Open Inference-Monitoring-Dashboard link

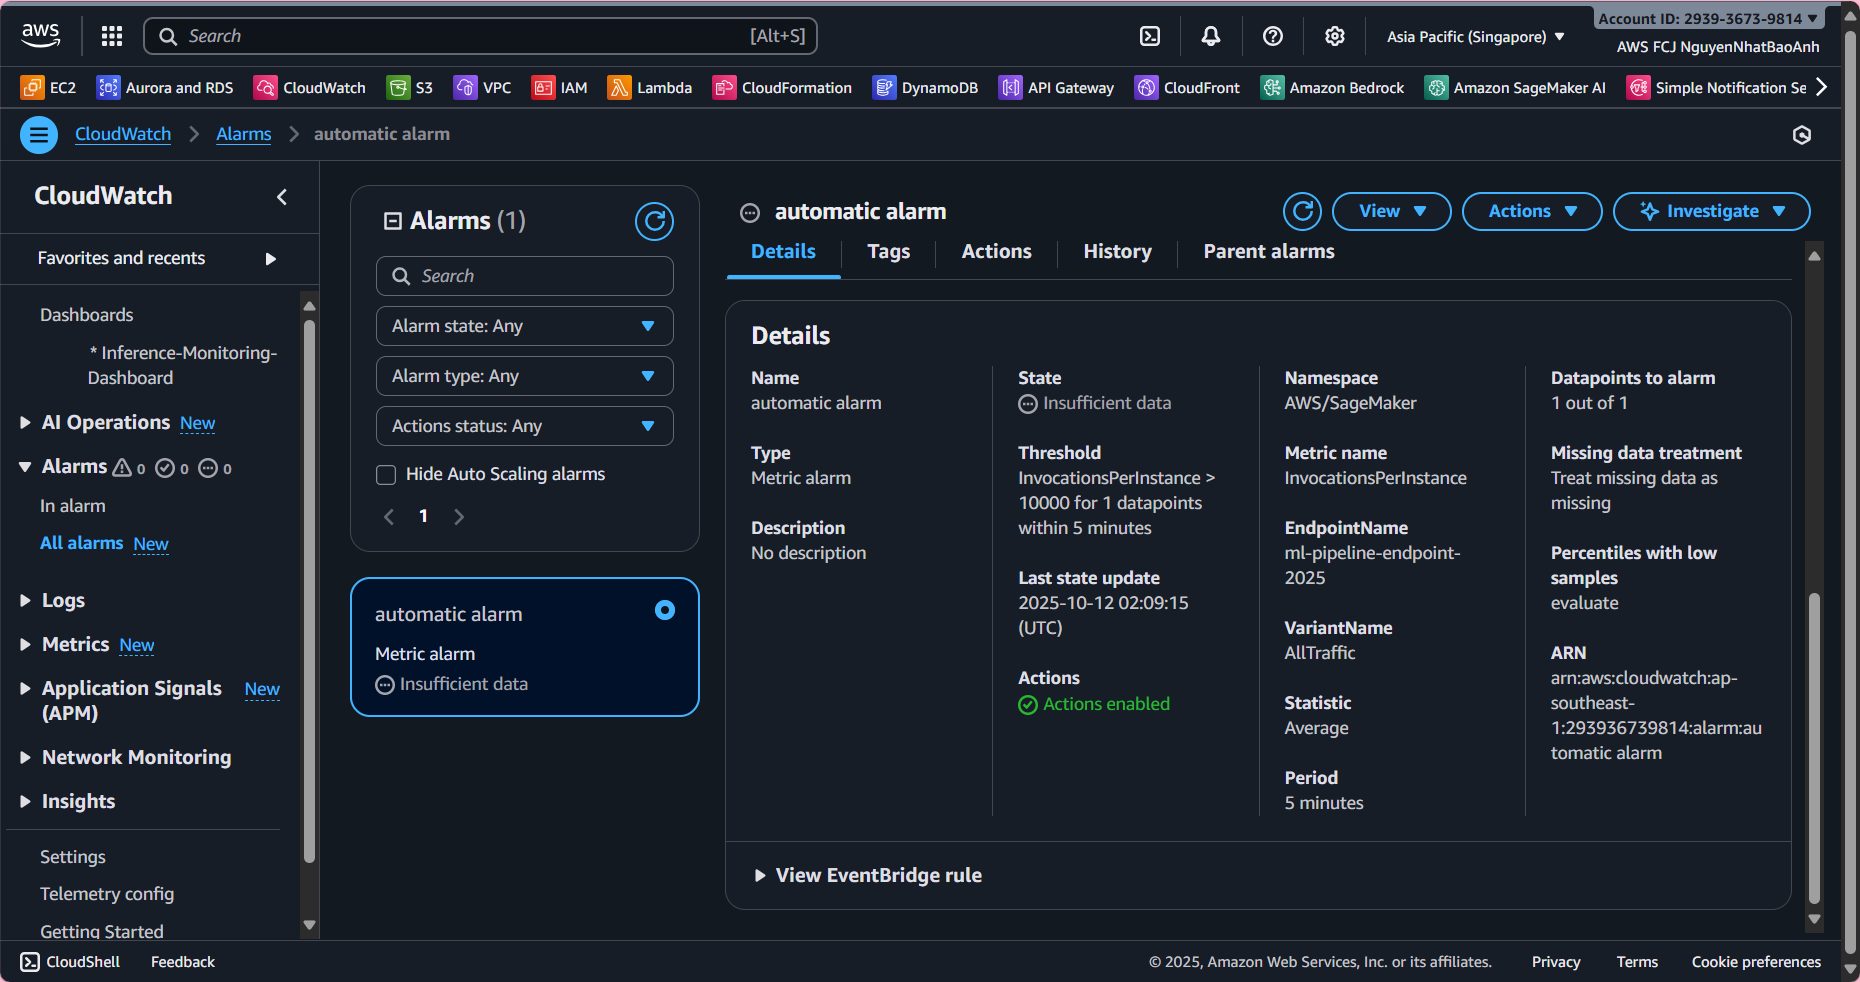(x=182, y=365)
